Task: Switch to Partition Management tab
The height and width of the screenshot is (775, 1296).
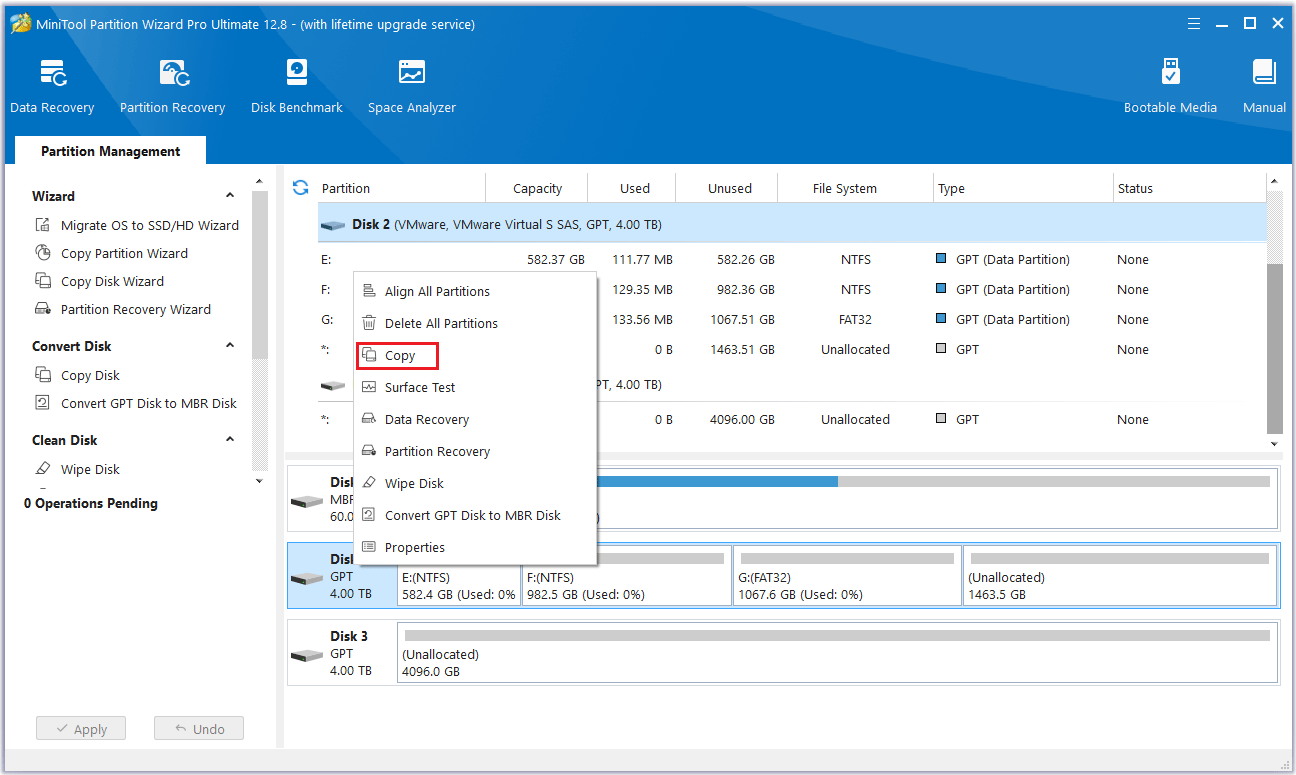Action: [x=110, y=151]
